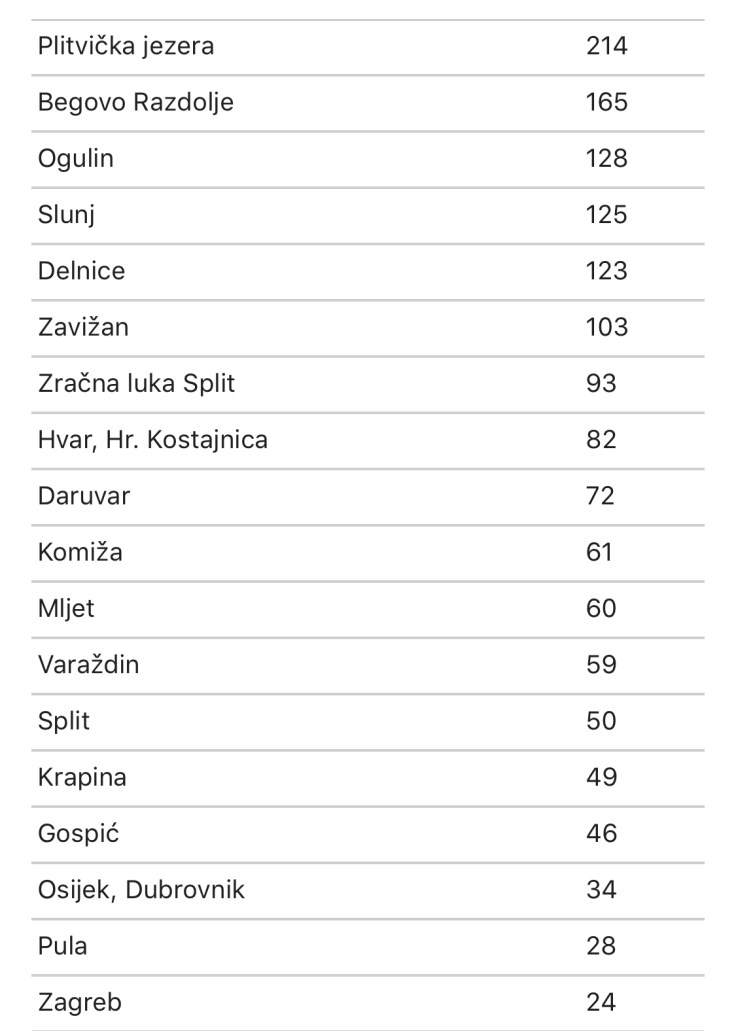This screenshot has width=736, height=1031.
Task: Select the value 24 next to Zagreb
Action: [601, 1001]
